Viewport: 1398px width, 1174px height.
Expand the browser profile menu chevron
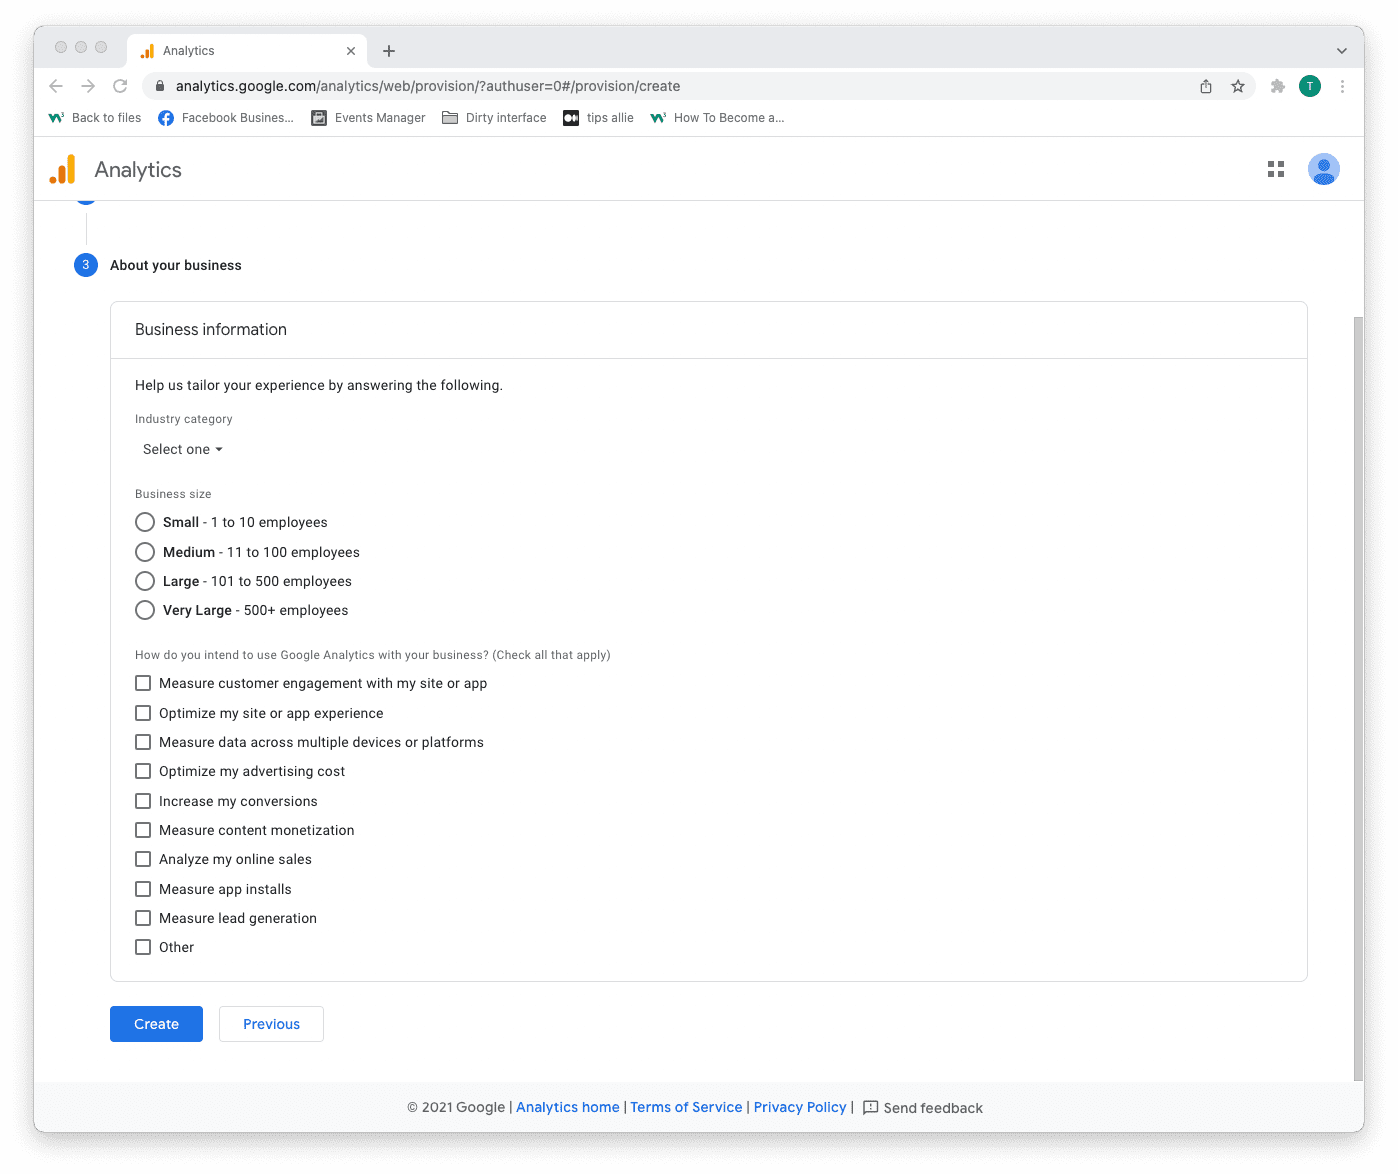coord(1341,50)
